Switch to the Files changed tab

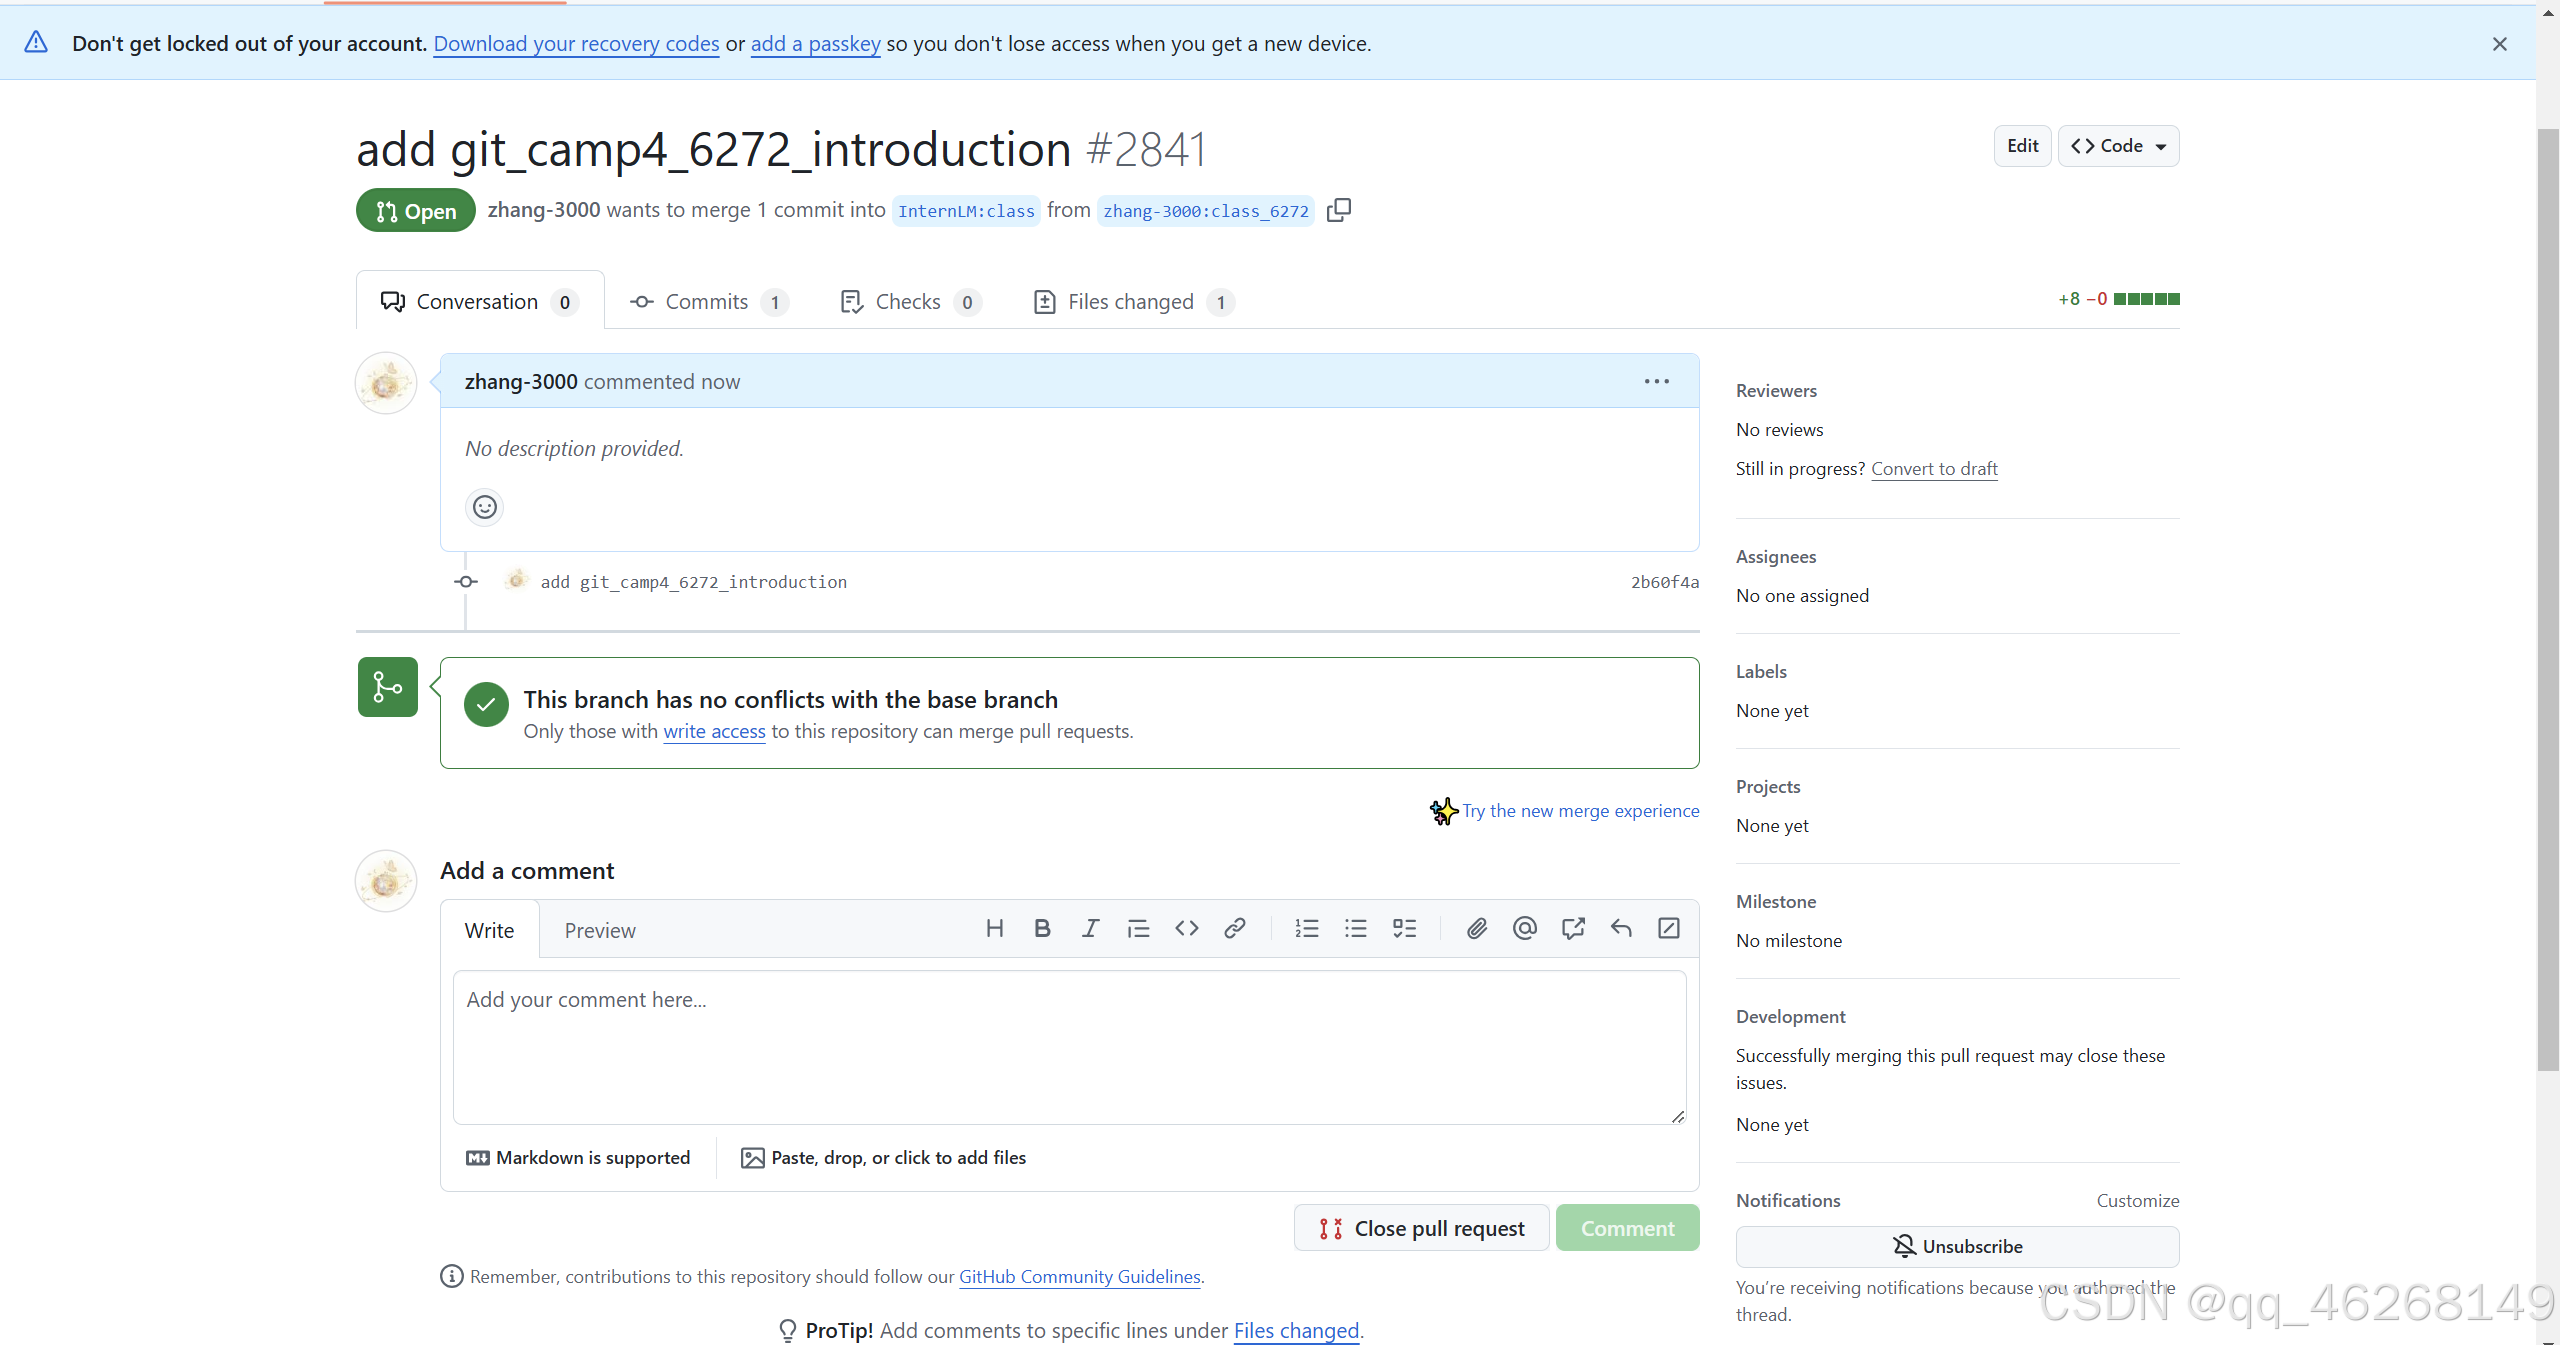(x=1132, y=302)
